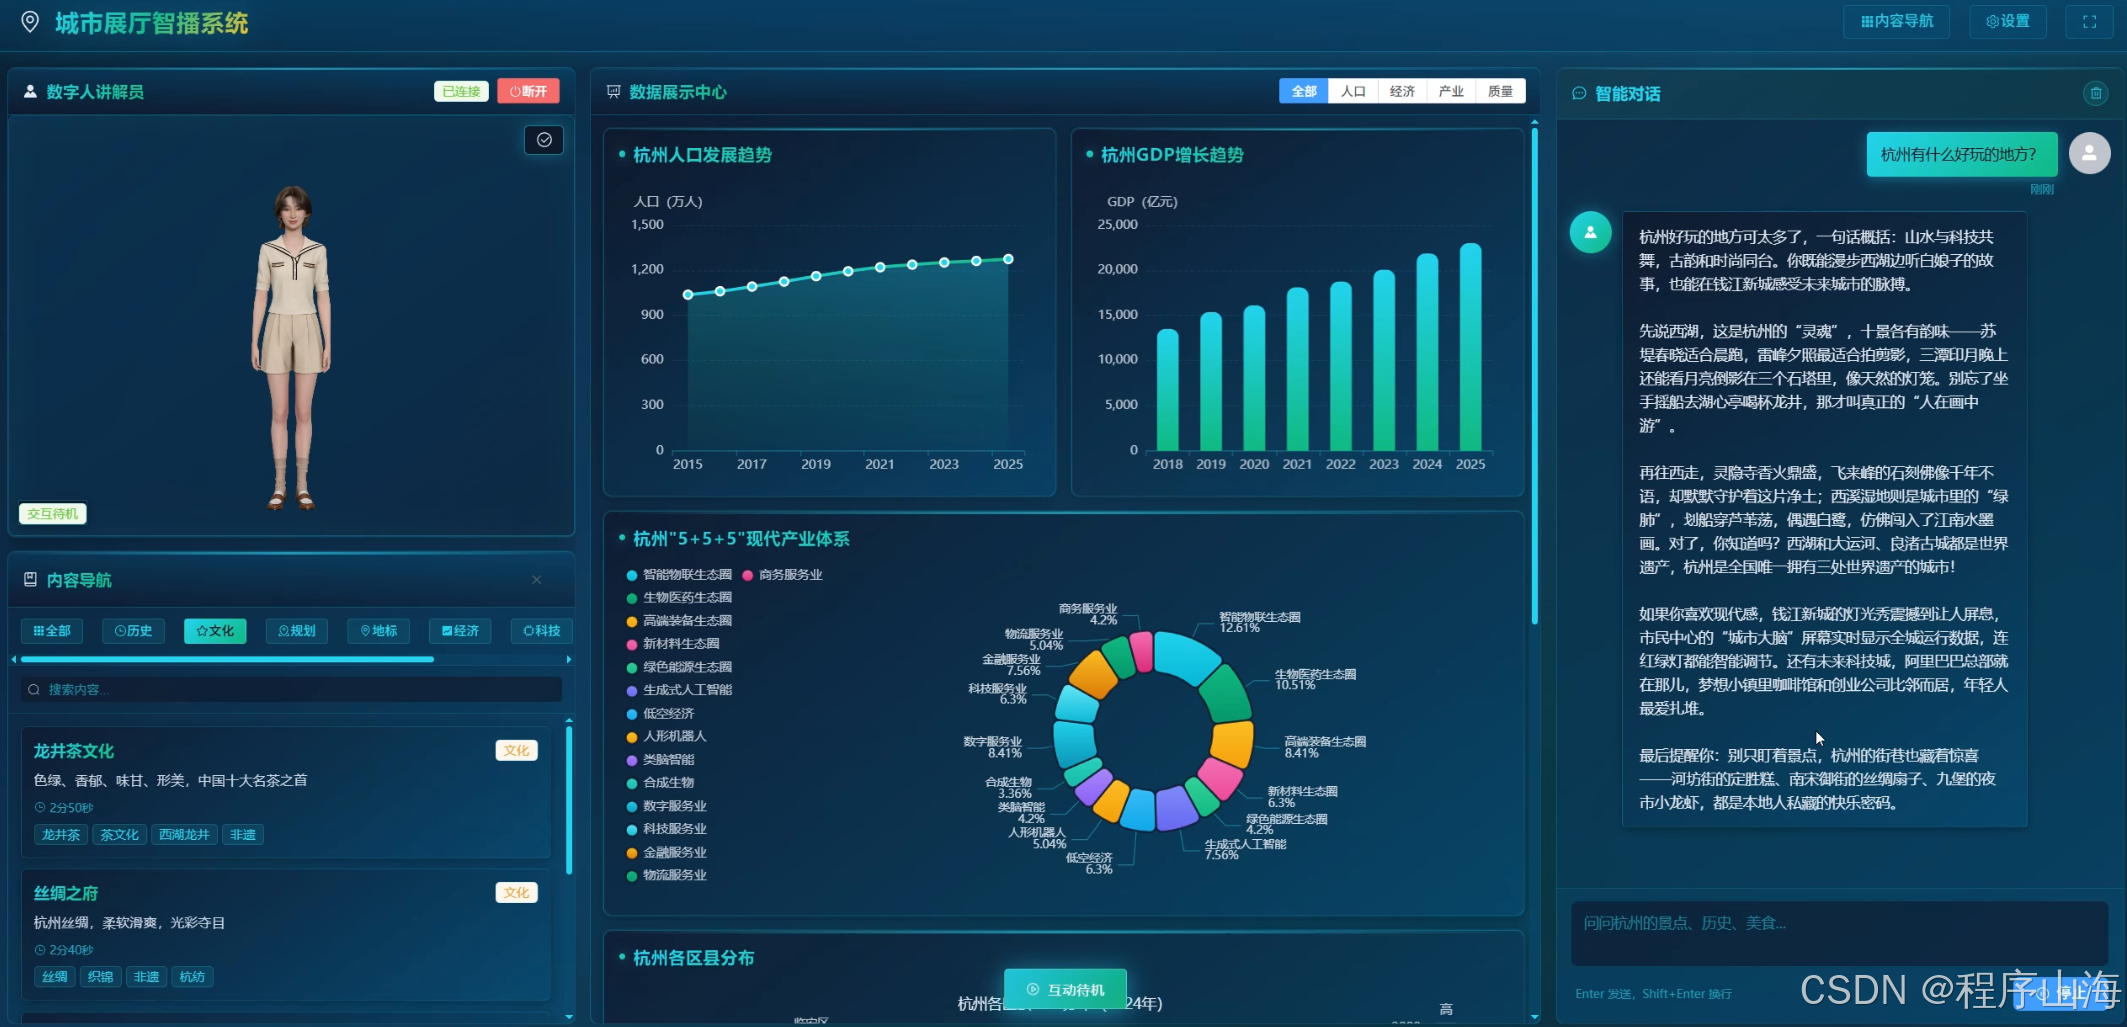
Task: Click the 龙井茶 tag
Action: point(61,834)
